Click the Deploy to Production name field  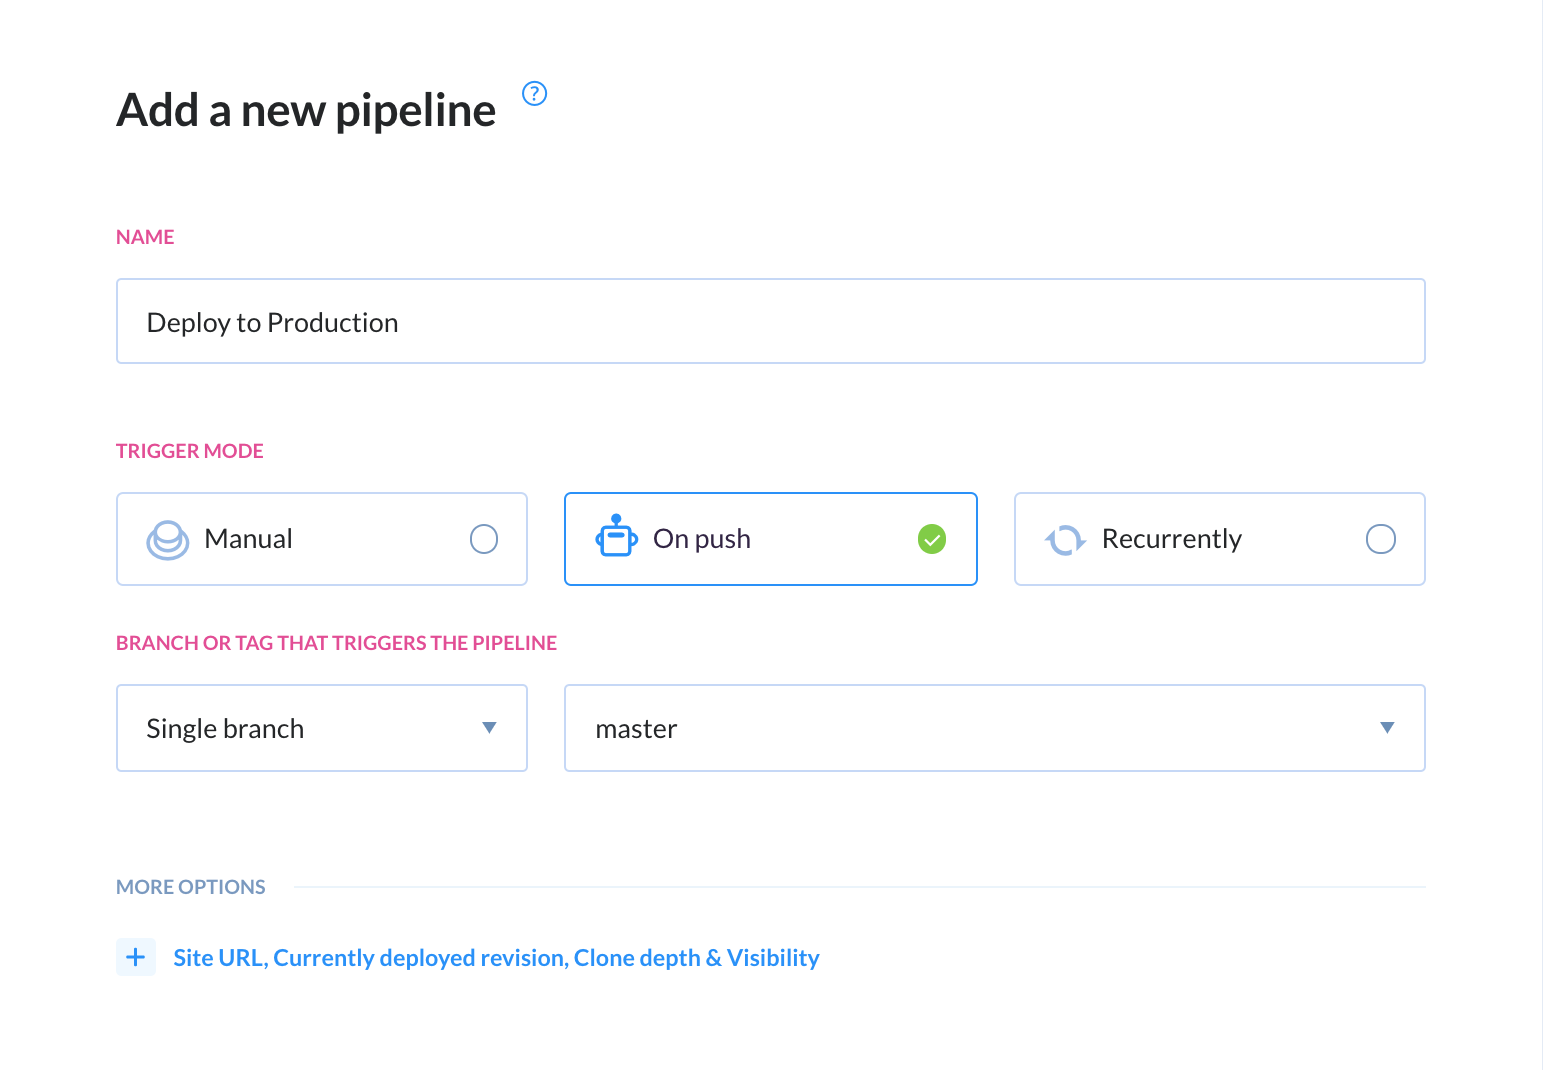coord(771,321)
